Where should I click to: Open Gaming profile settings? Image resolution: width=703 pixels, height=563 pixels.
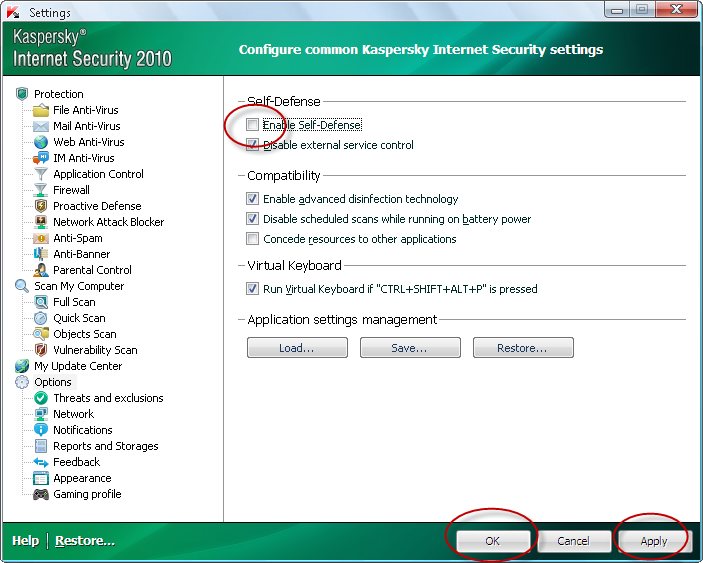click(x=87, y=494)
